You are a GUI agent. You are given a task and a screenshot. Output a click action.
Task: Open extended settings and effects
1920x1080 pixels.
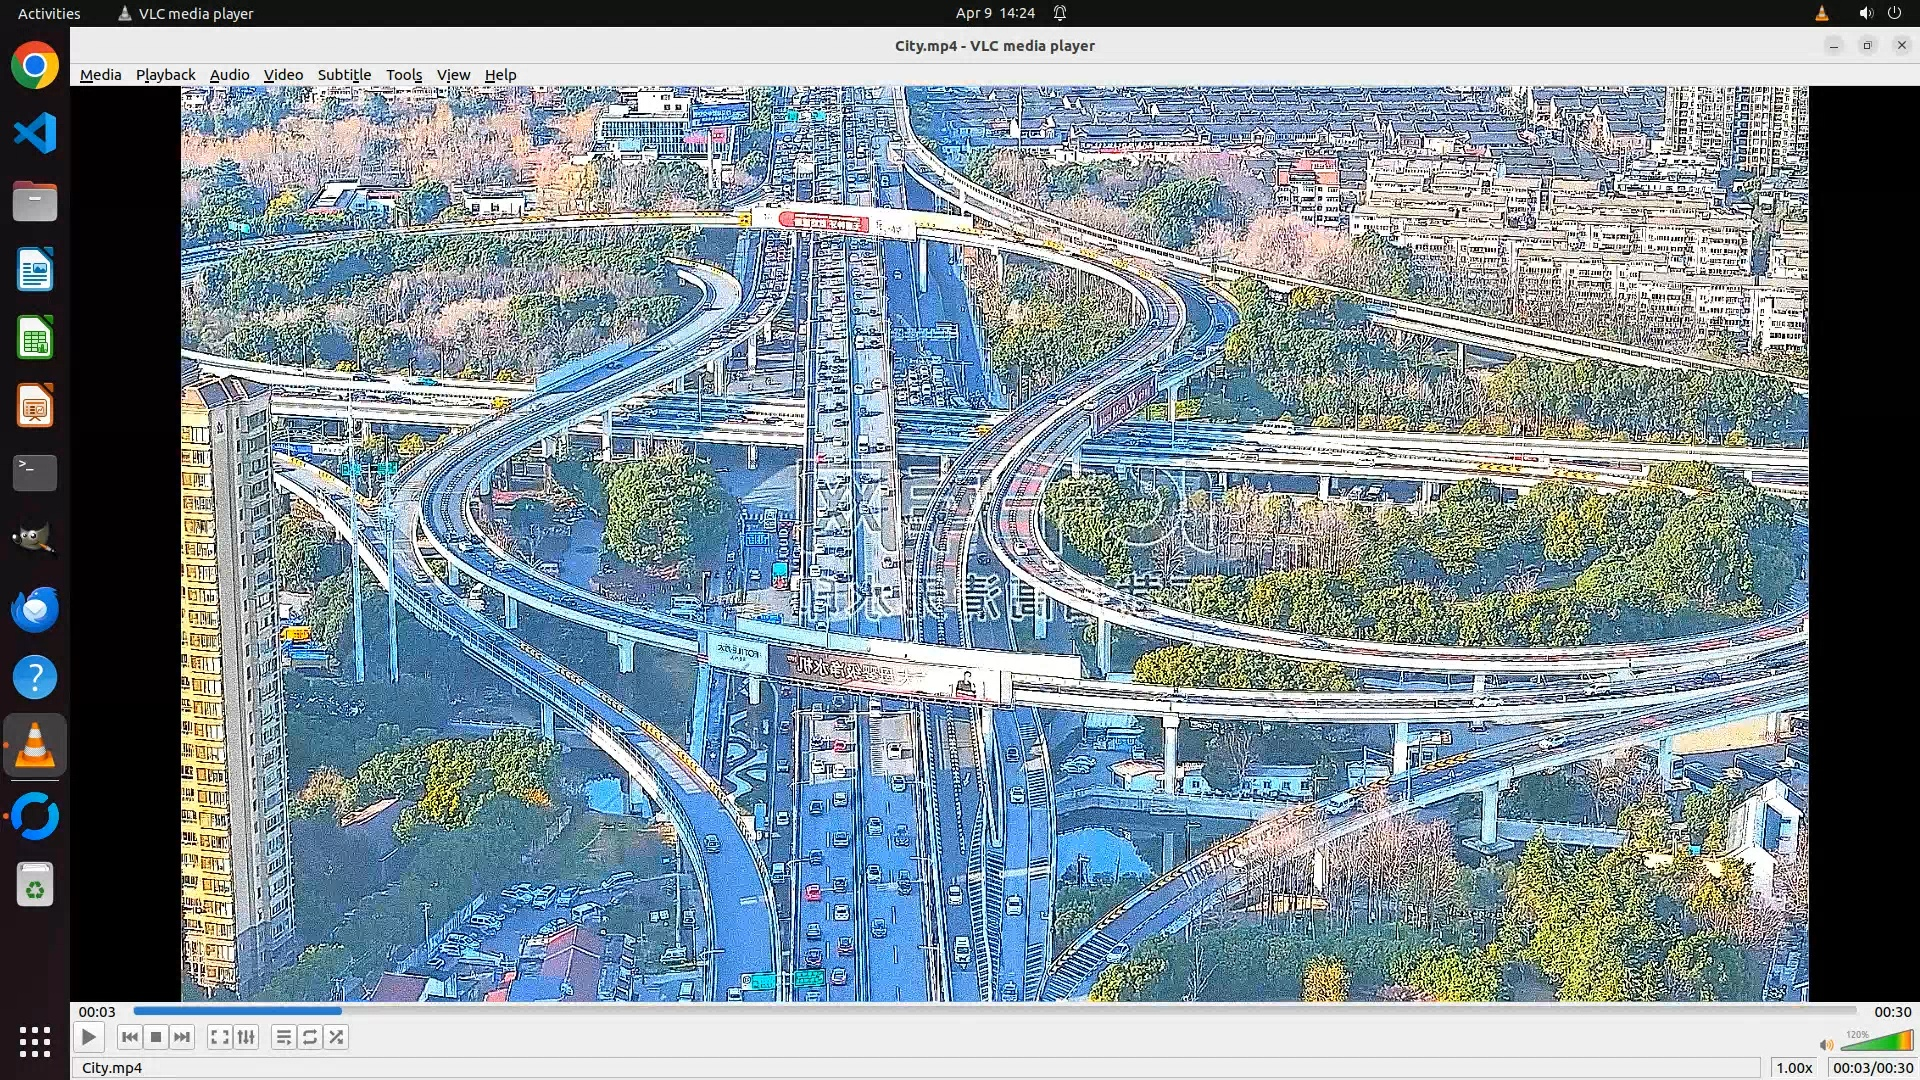click(x=246, y=1037)
